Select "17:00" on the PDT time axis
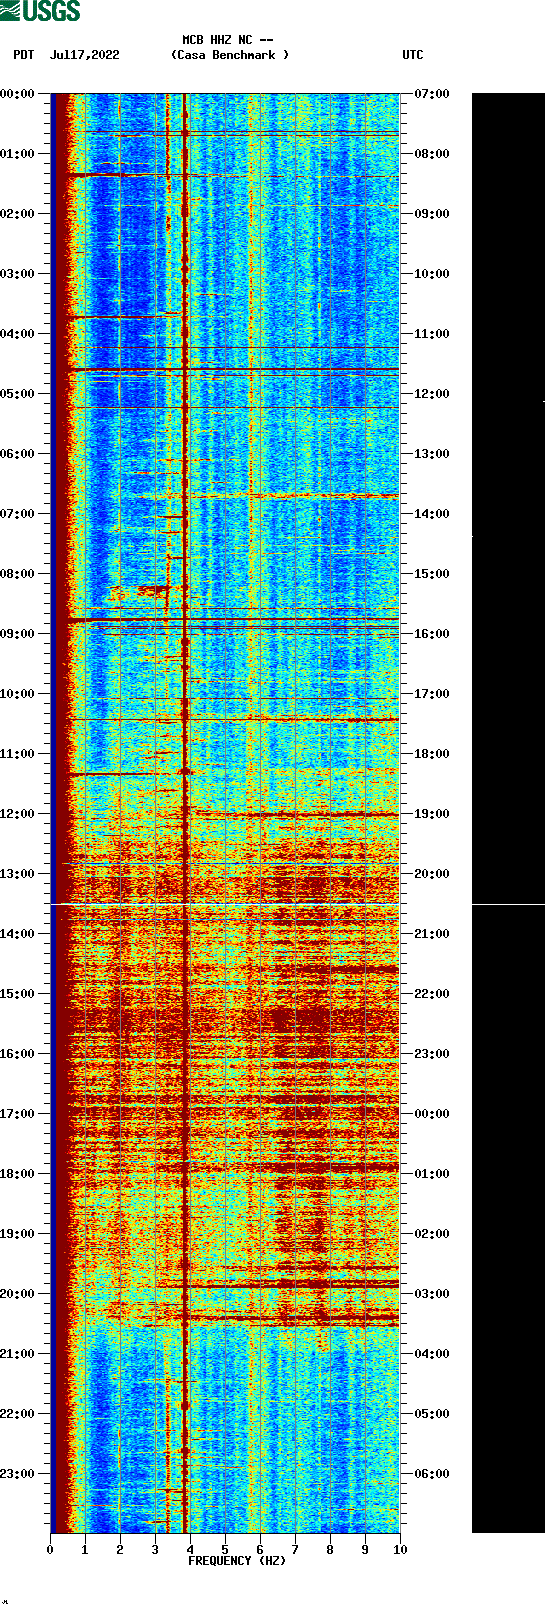This screenshot has width=552, height=1613. (x=17, y=1114)
